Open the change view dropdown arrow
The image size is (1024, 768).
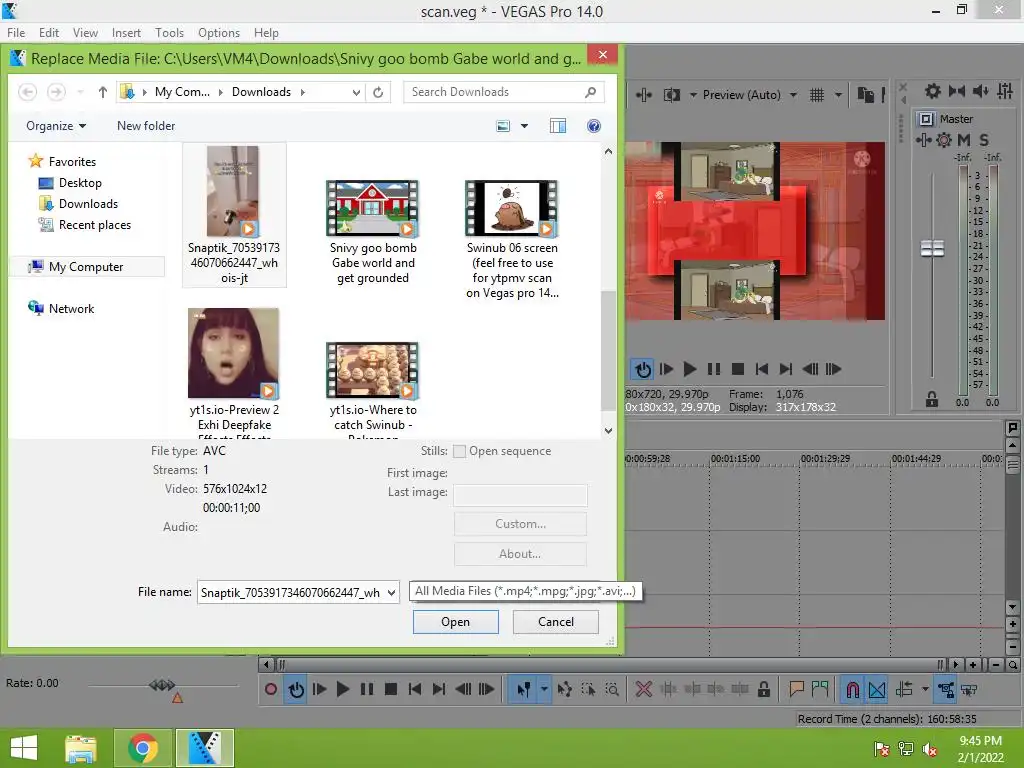pyautogui.click(x=524, y=126)
